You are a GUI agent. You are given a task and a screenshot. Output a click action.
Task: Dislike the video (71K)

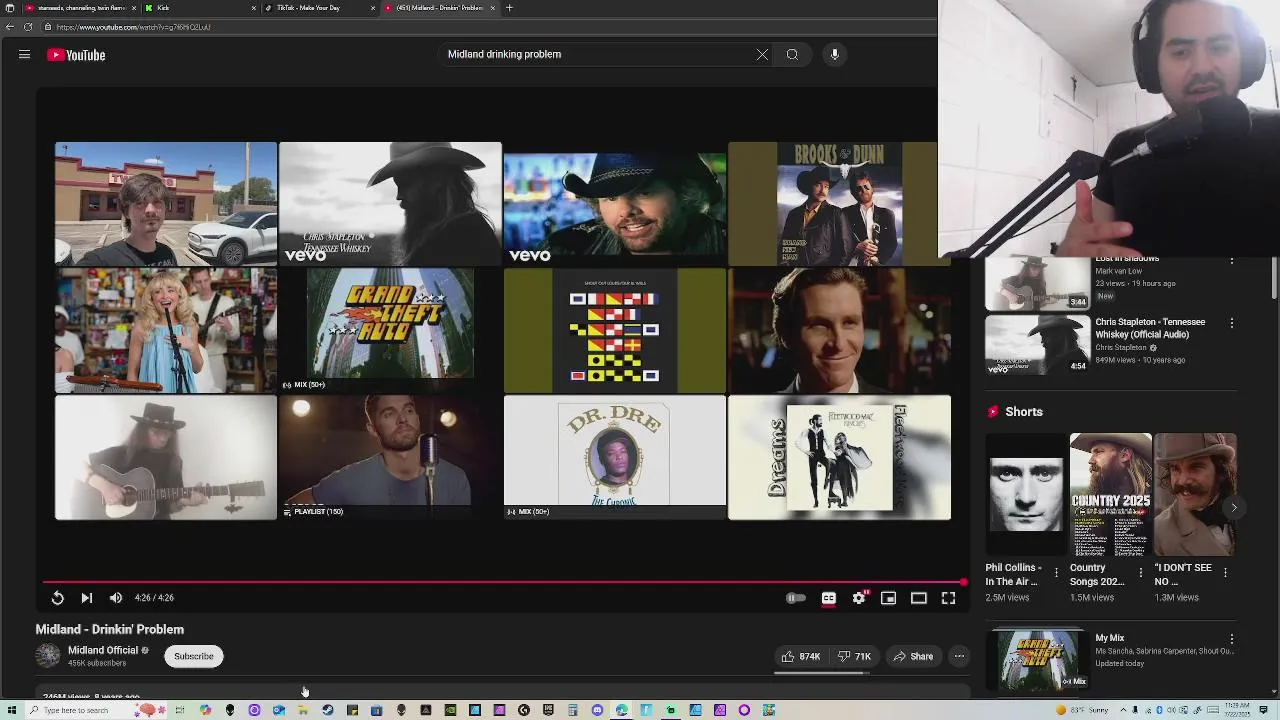(x=854, y=656)
